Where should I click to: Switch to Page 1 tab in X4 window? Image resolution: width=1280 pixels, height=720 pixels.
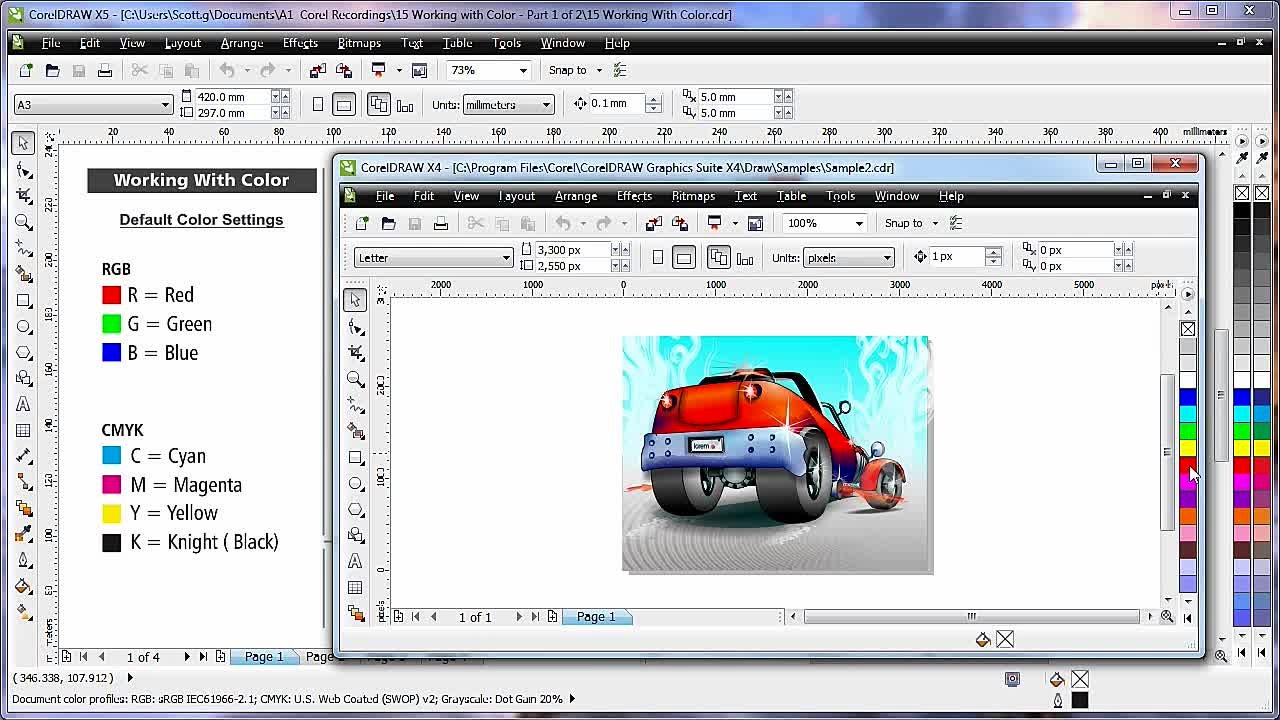(x=596, y=617)
